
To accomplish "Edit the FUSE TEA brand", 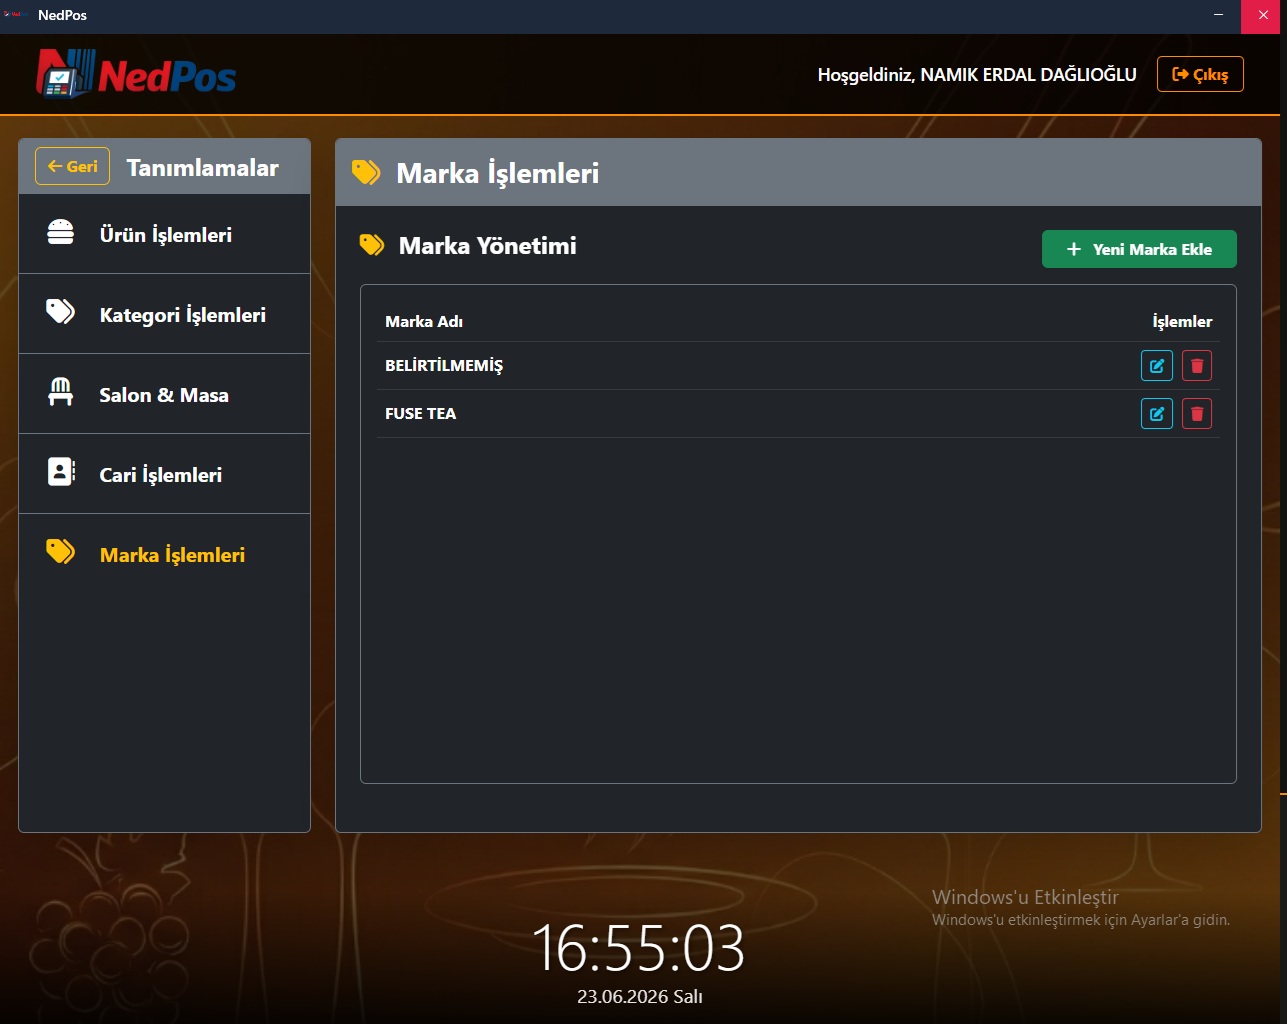I will coord(1157,414).
